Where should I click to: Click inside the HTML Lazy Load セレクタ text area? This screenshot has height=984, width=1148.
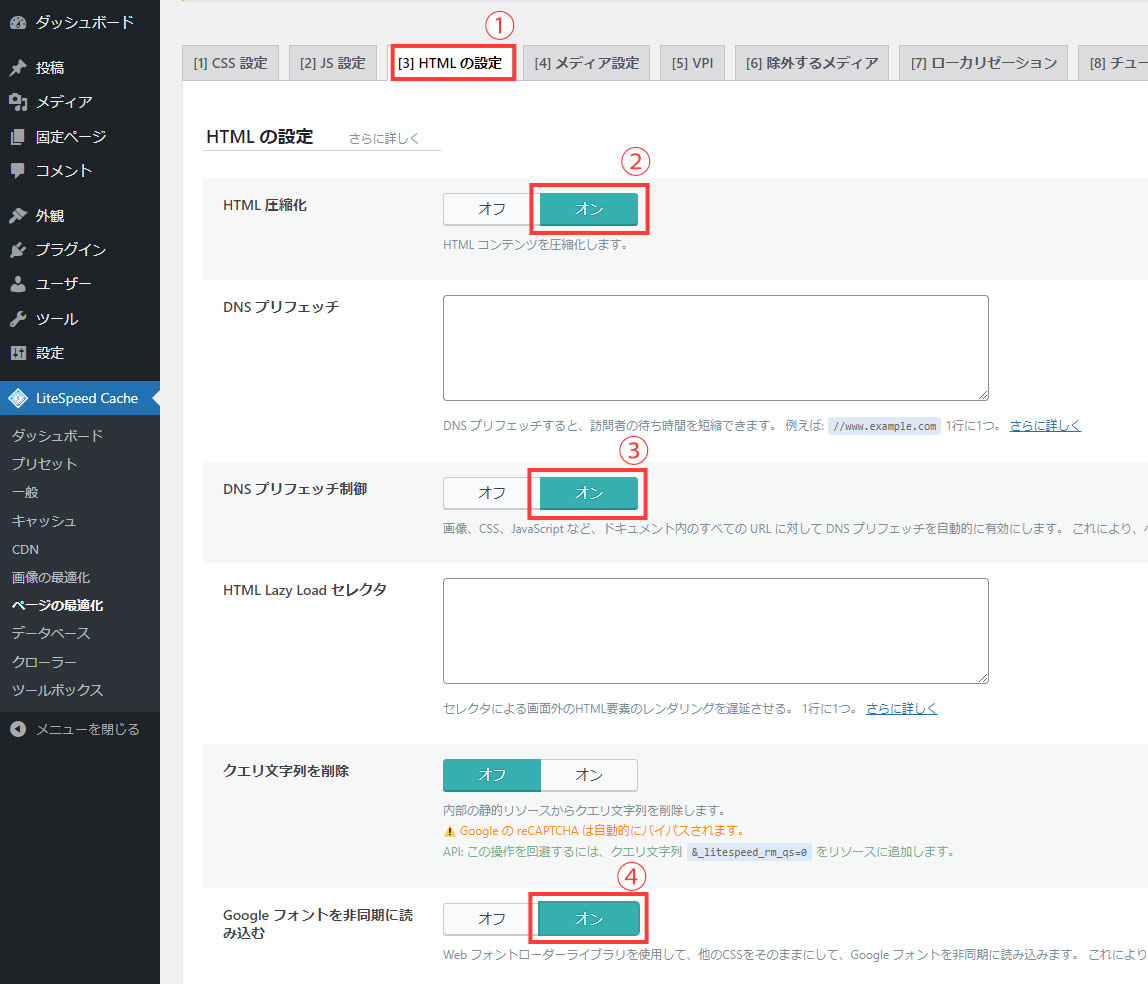[x=715, y=631]
